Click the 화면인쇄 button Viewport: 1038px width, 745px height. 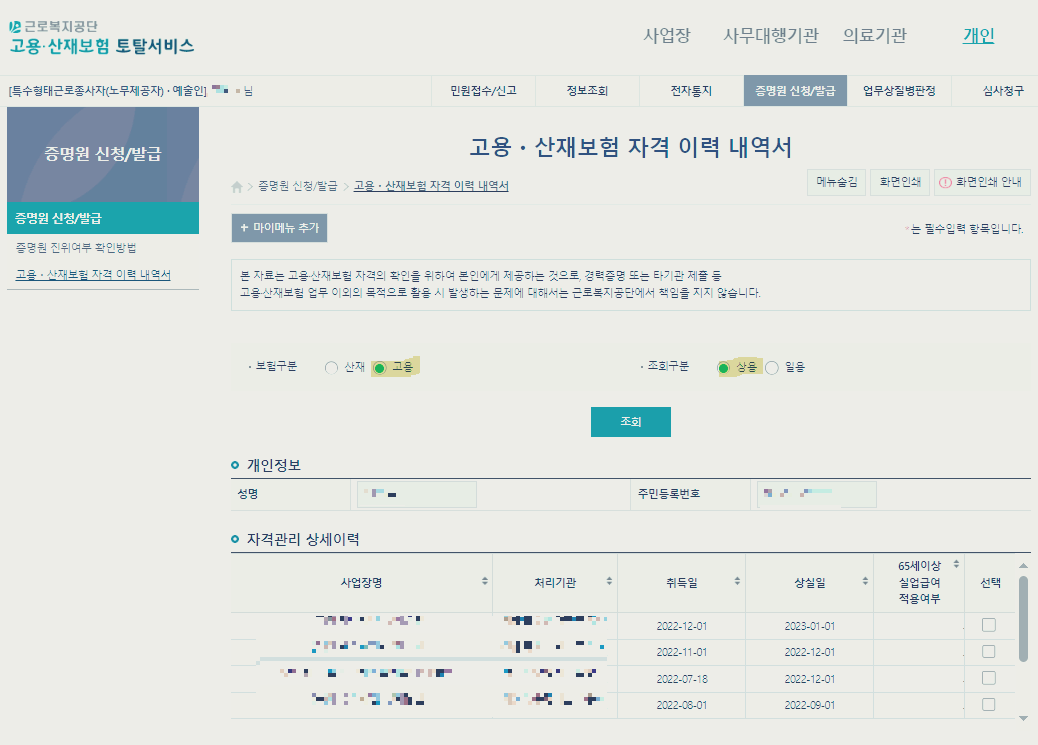point(900,182)
